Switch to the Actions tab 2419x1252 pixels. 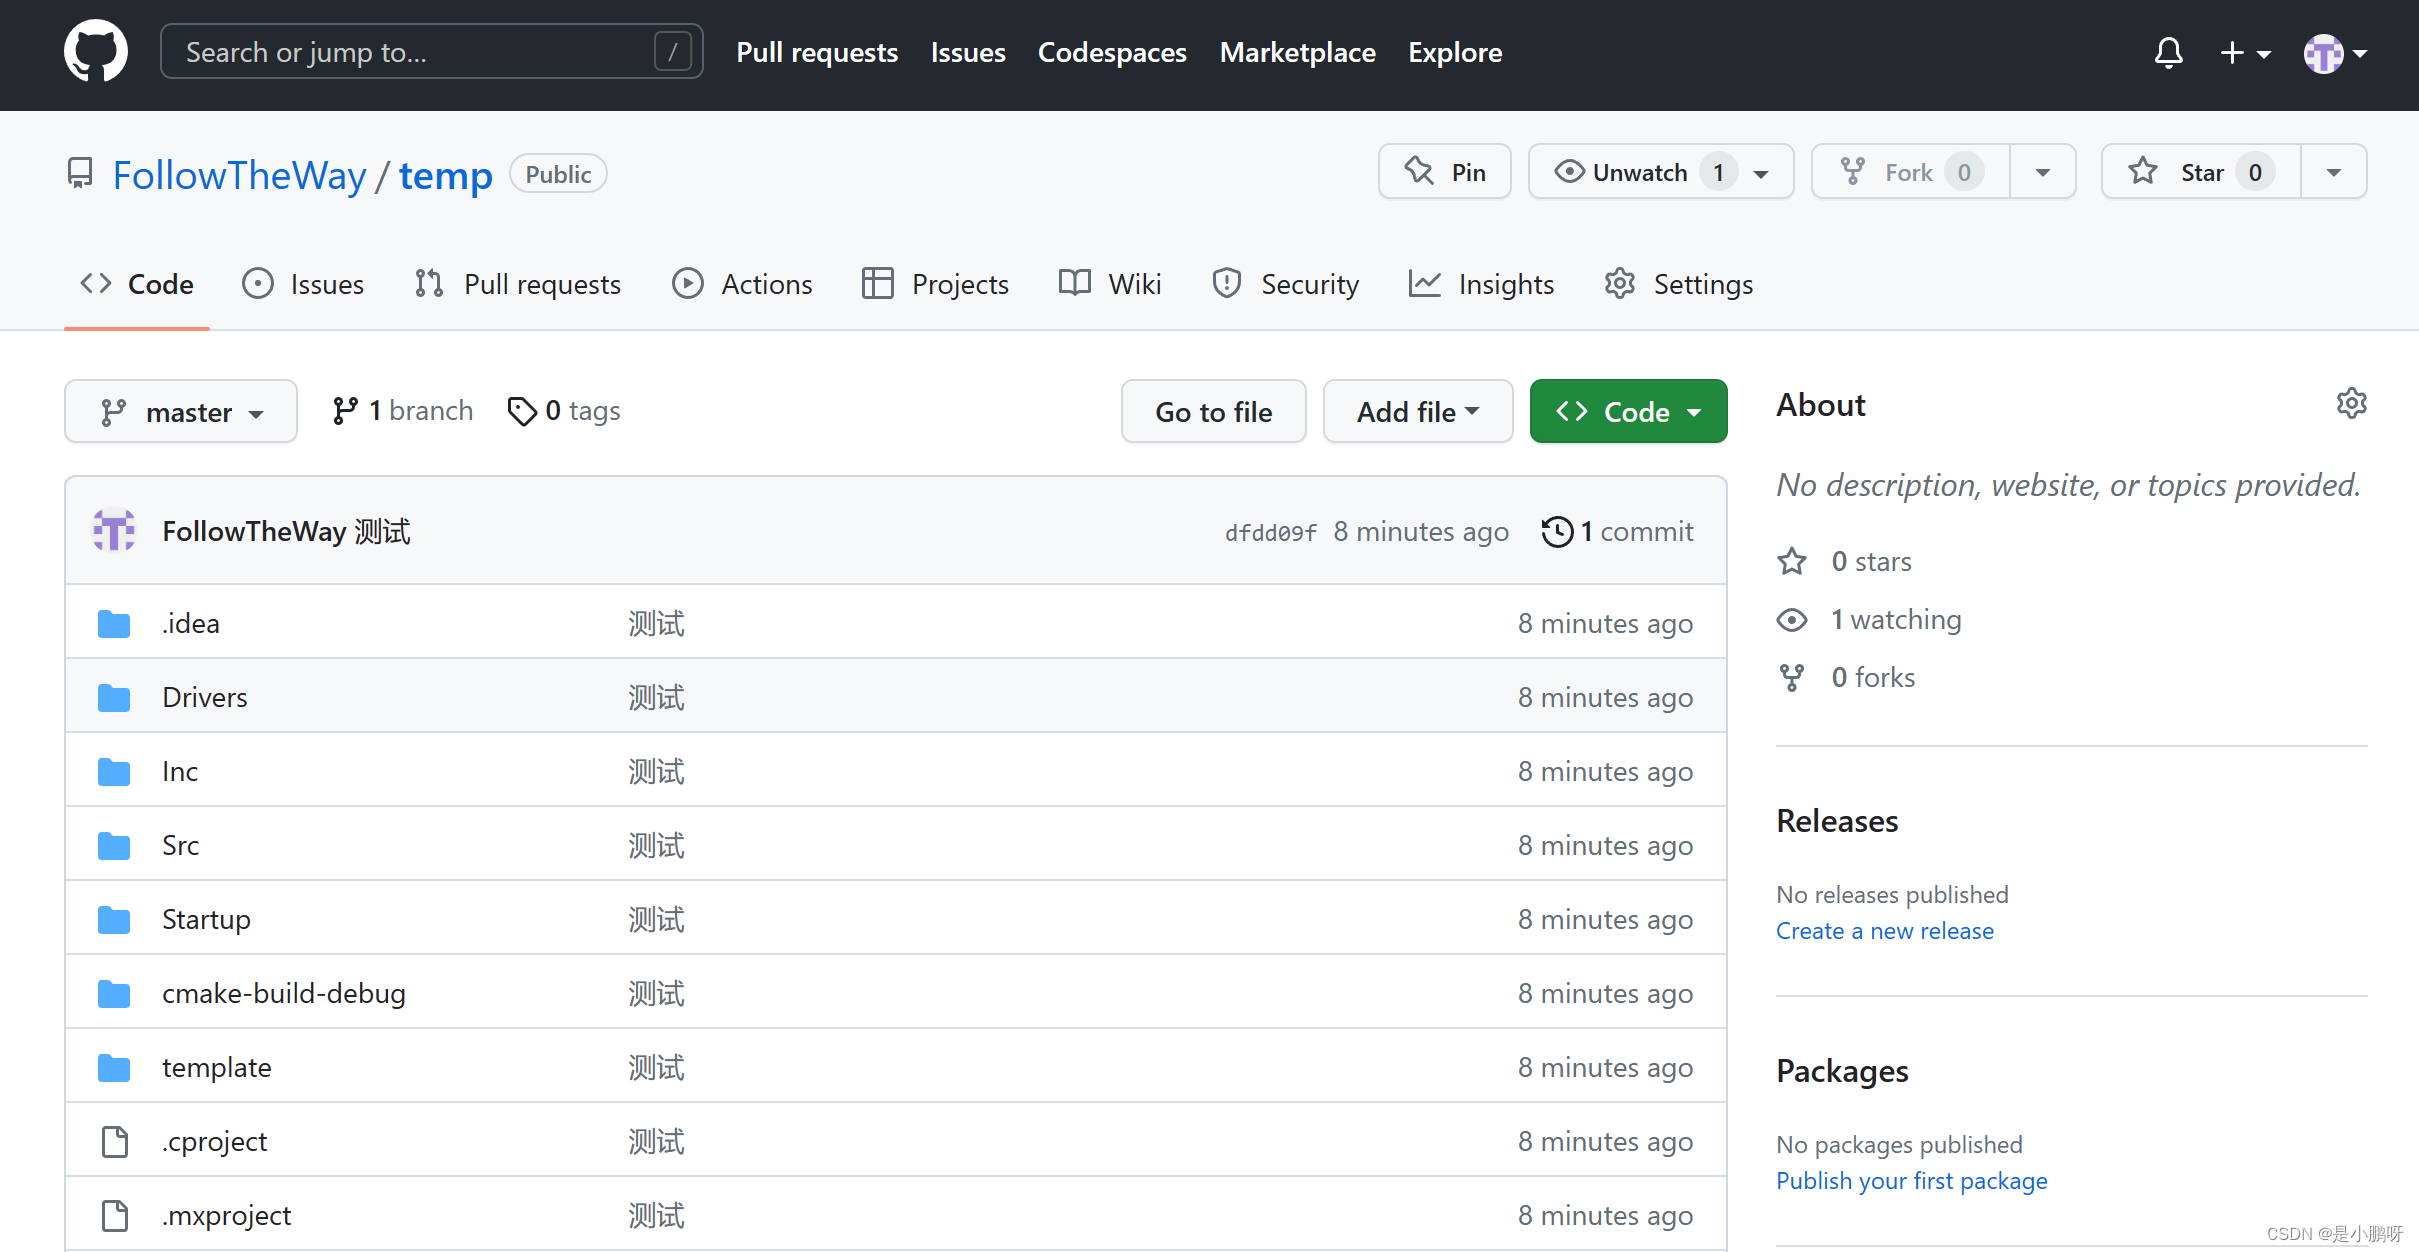tap(742, 284)
